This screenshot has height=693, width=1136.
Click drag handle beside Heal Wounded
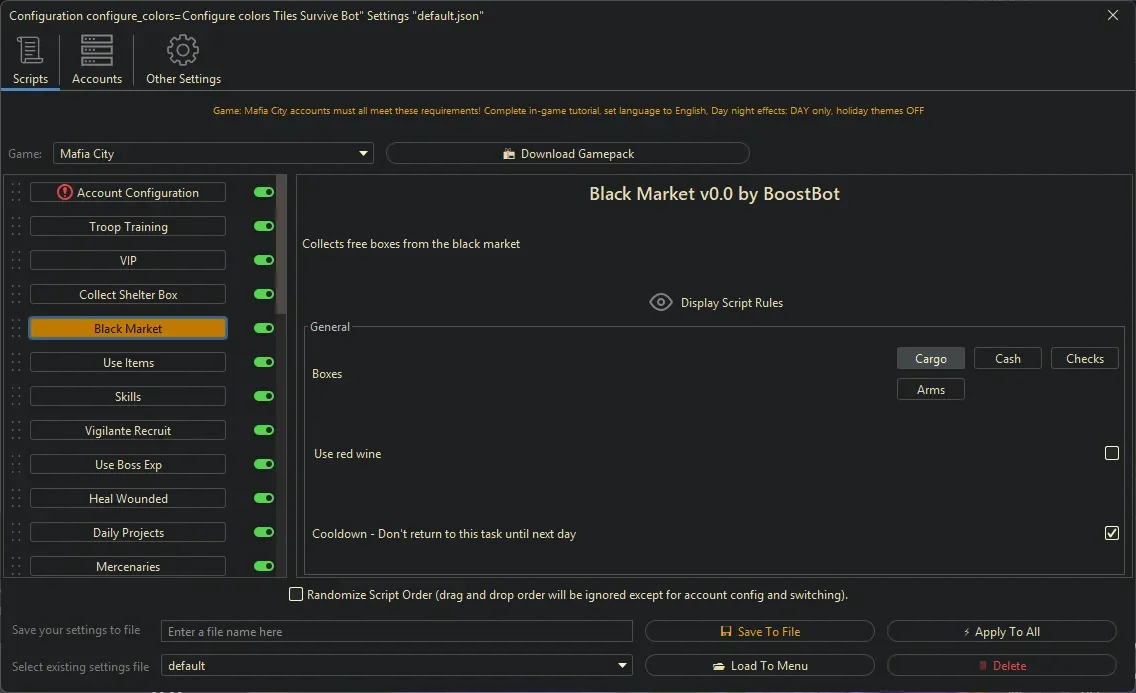click(16, 499)
